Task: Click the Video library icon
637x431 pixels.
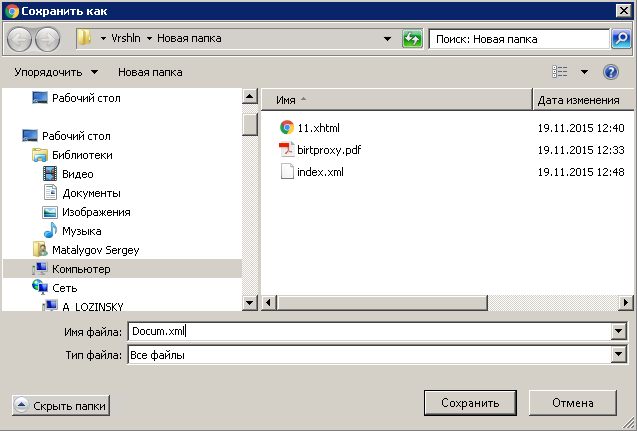Action: coord(50,174)
